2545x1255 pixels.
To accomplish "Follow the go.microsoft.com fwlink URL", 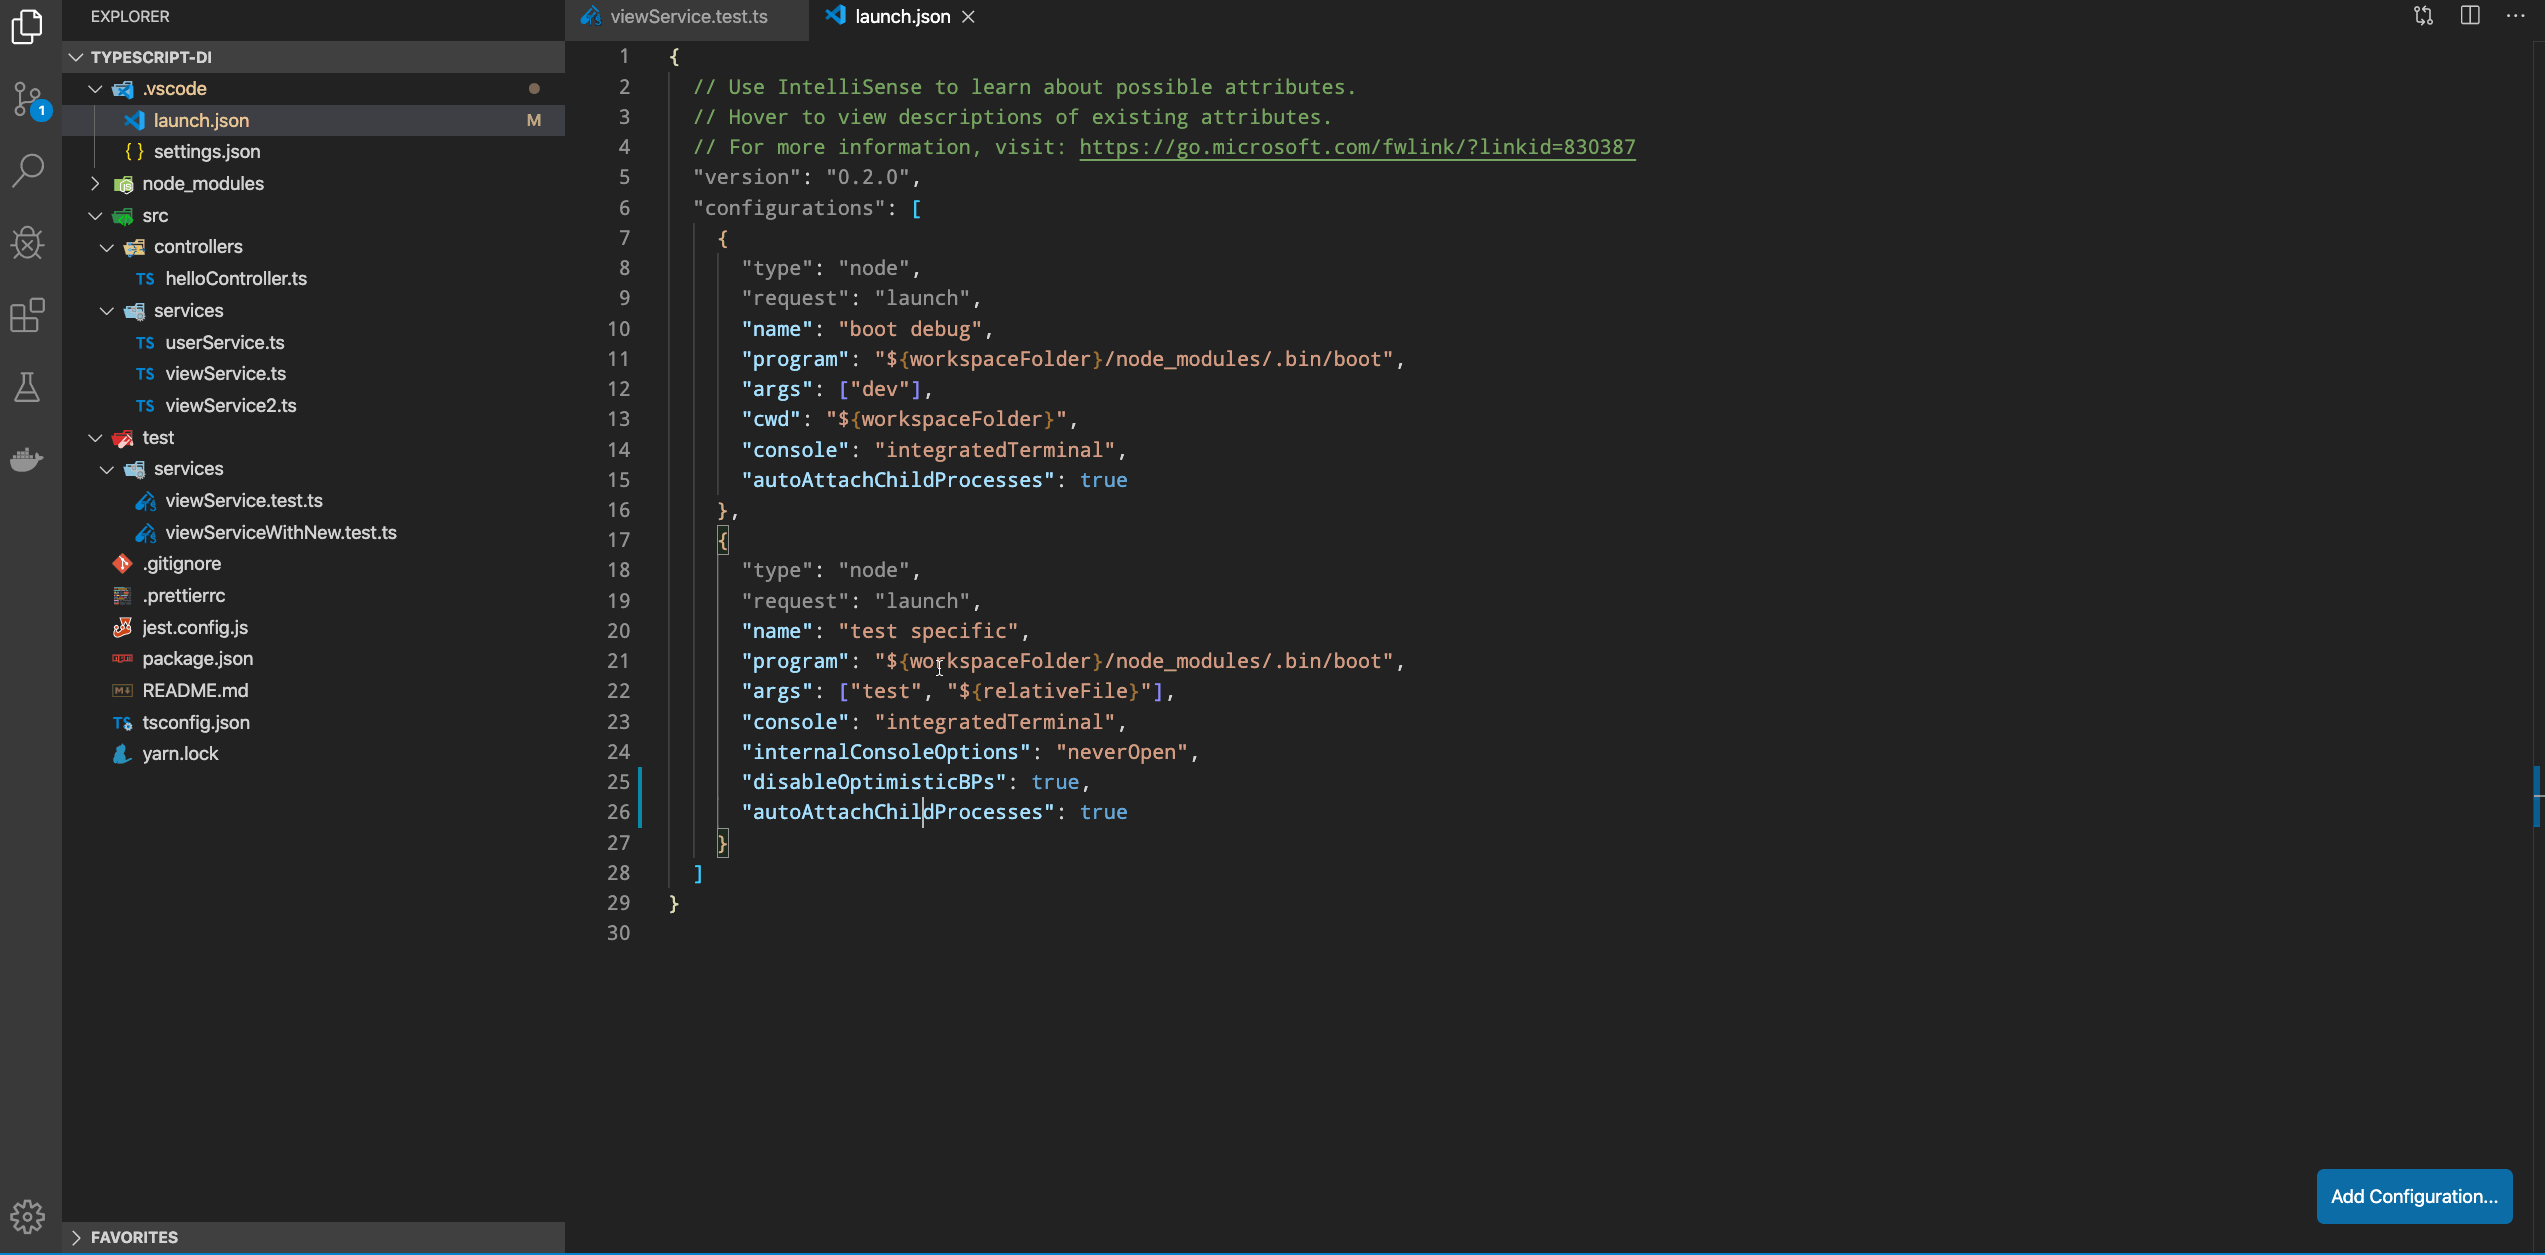I will pyautogui.click(x=1357, y=147).
